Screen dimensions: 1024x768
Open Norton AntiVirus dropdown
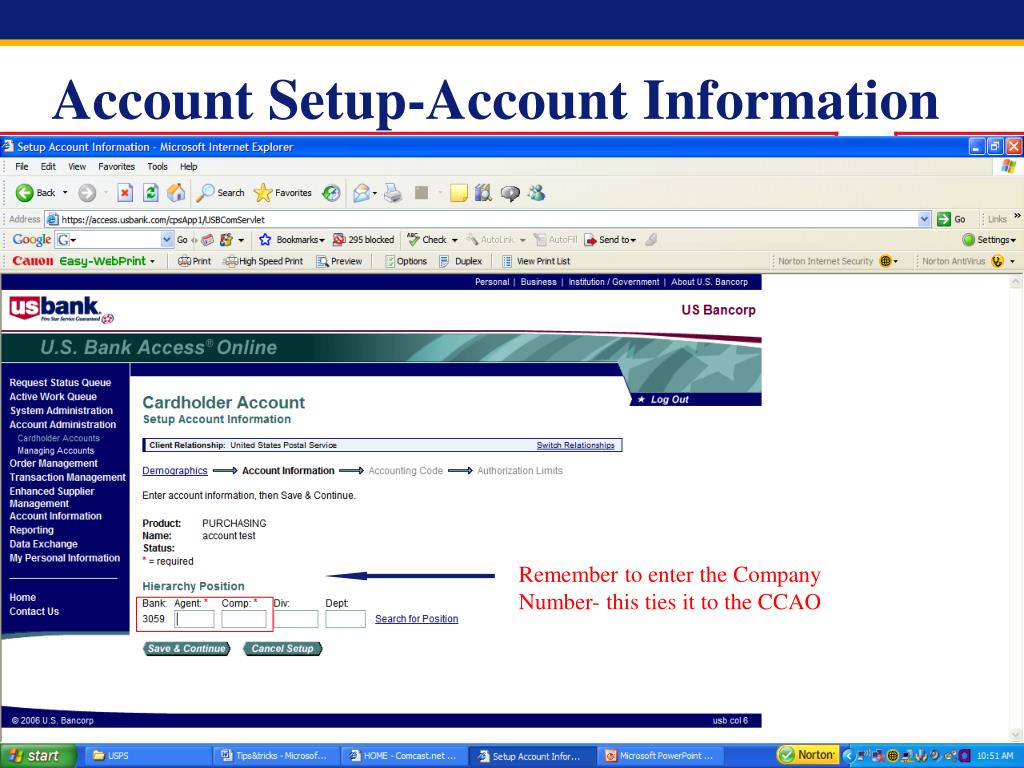[x=1012, y=261]
